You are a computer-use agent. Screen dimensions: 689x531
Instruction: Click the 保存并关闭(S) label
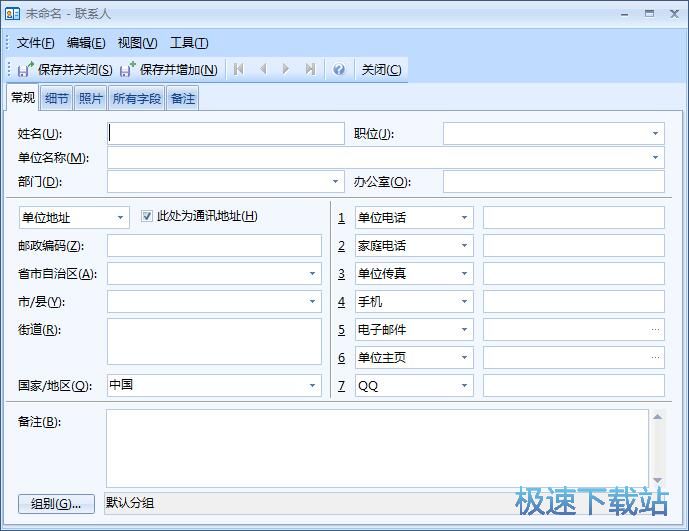[x=75, y=69]
